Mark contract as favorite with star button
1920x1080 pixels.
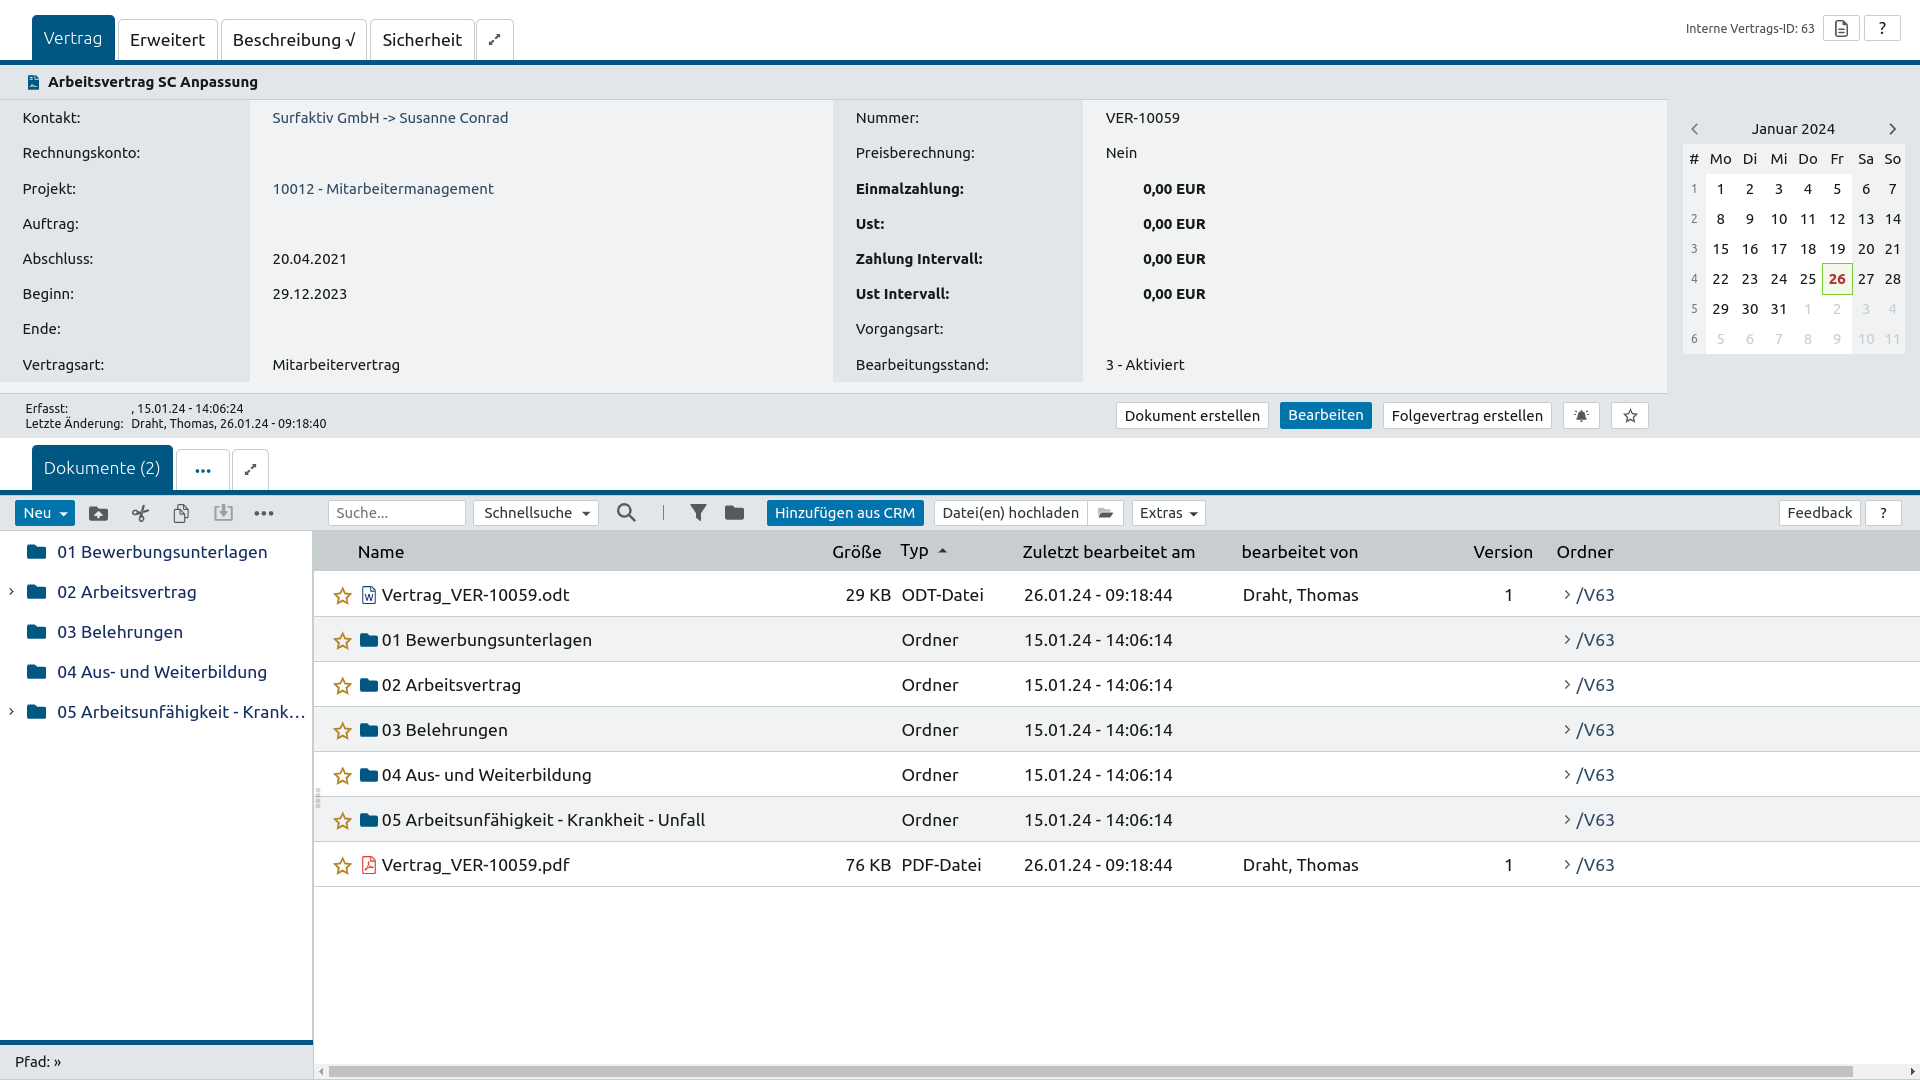[x=1630, y=416]
